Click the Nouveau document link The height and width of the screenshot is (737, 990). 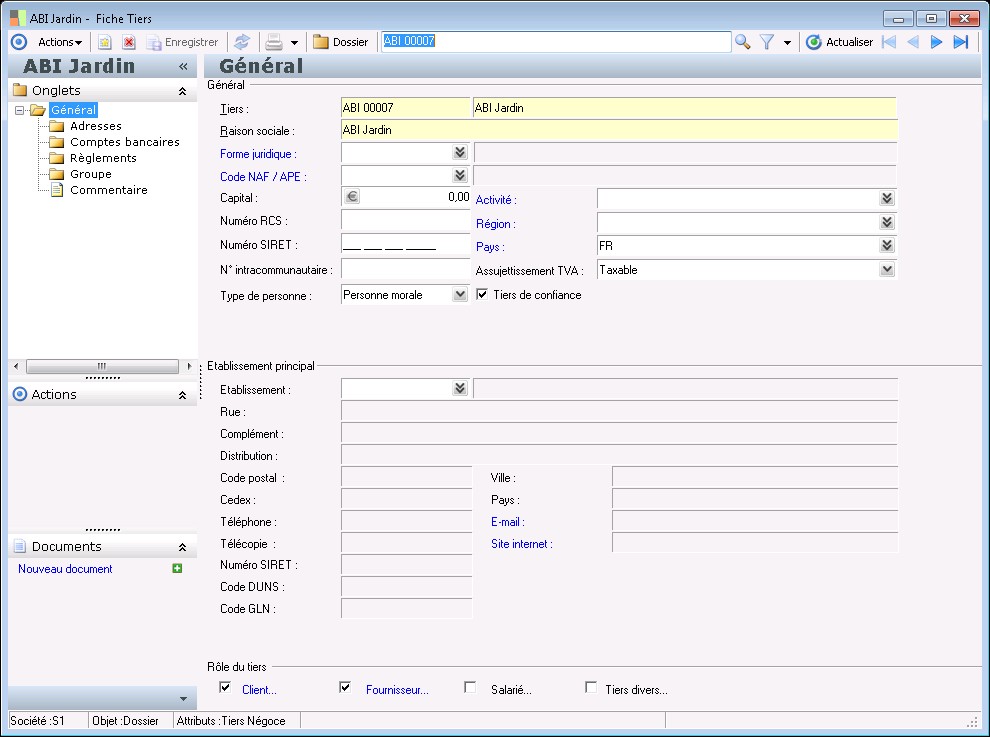point(65,569)
